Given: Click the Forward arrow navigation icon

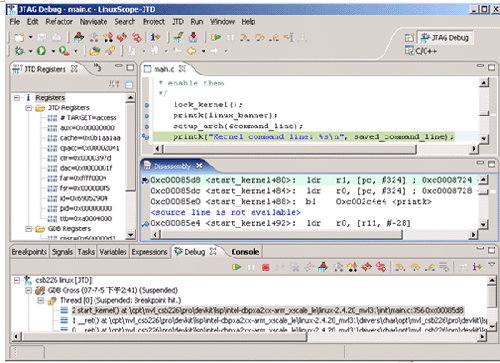Looking at the screenshot, I should click(214, 51).
